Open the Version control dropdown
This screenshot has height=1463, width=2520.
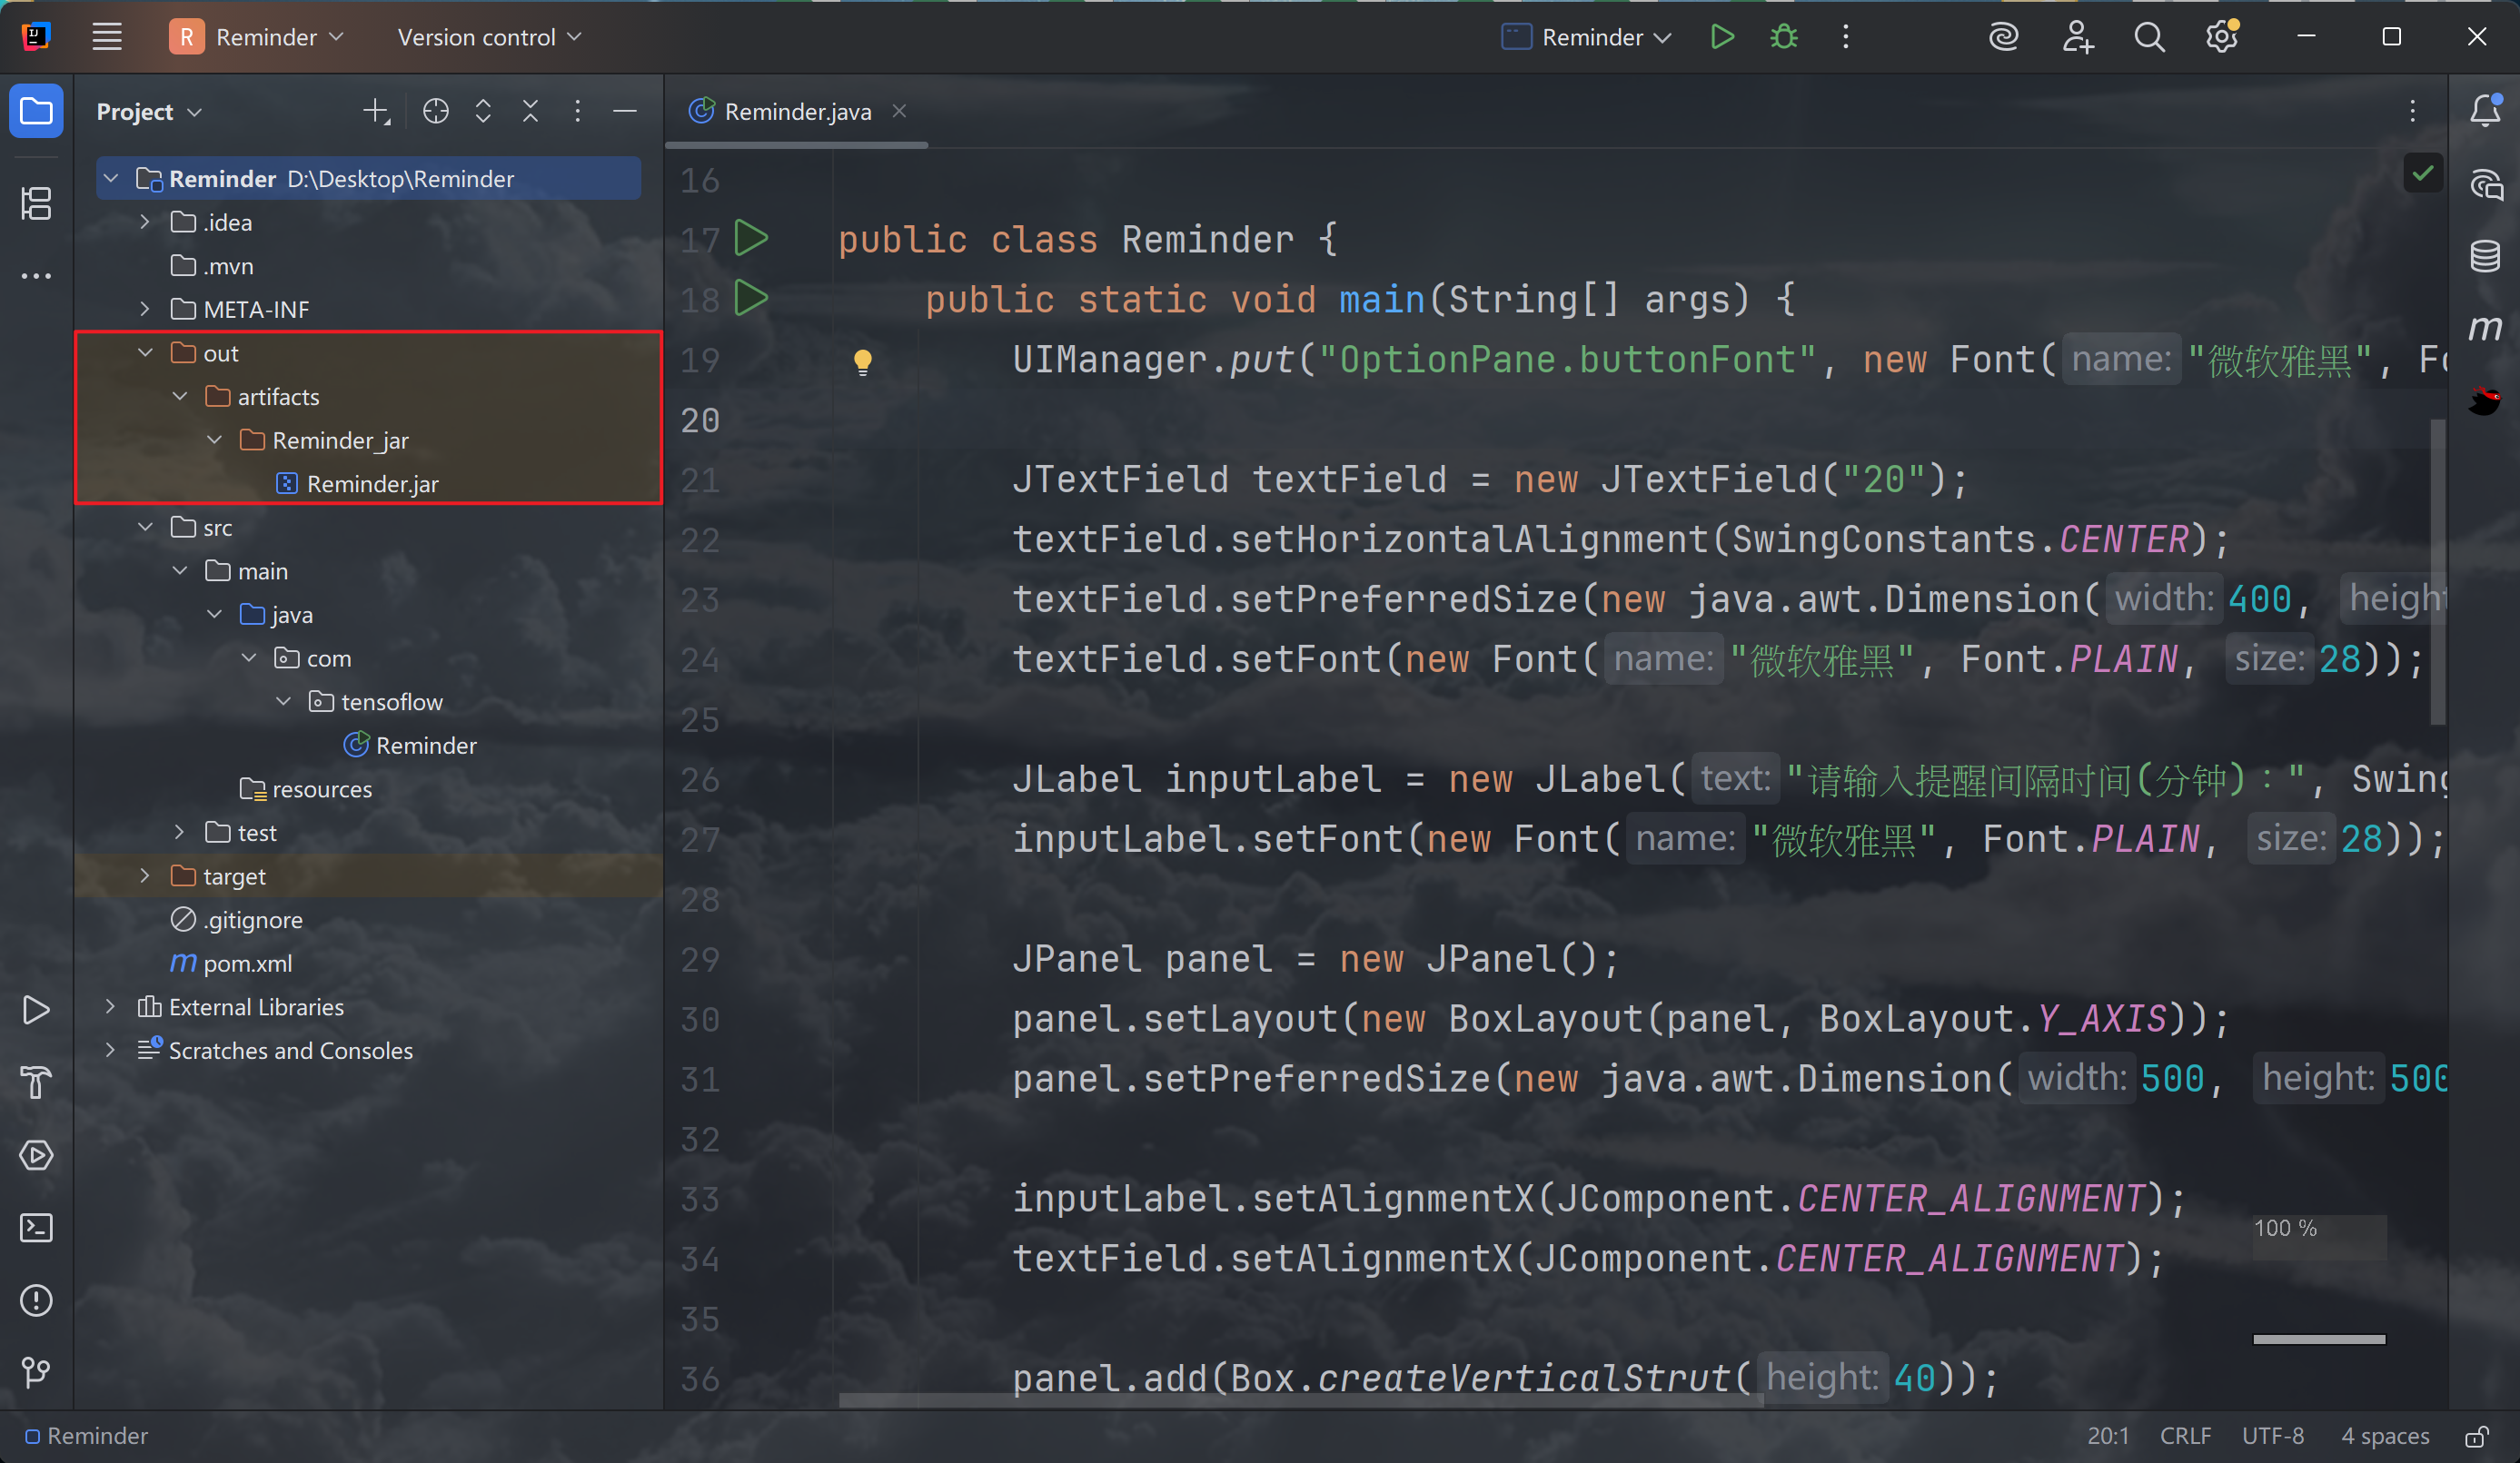[x=489, y=37]
